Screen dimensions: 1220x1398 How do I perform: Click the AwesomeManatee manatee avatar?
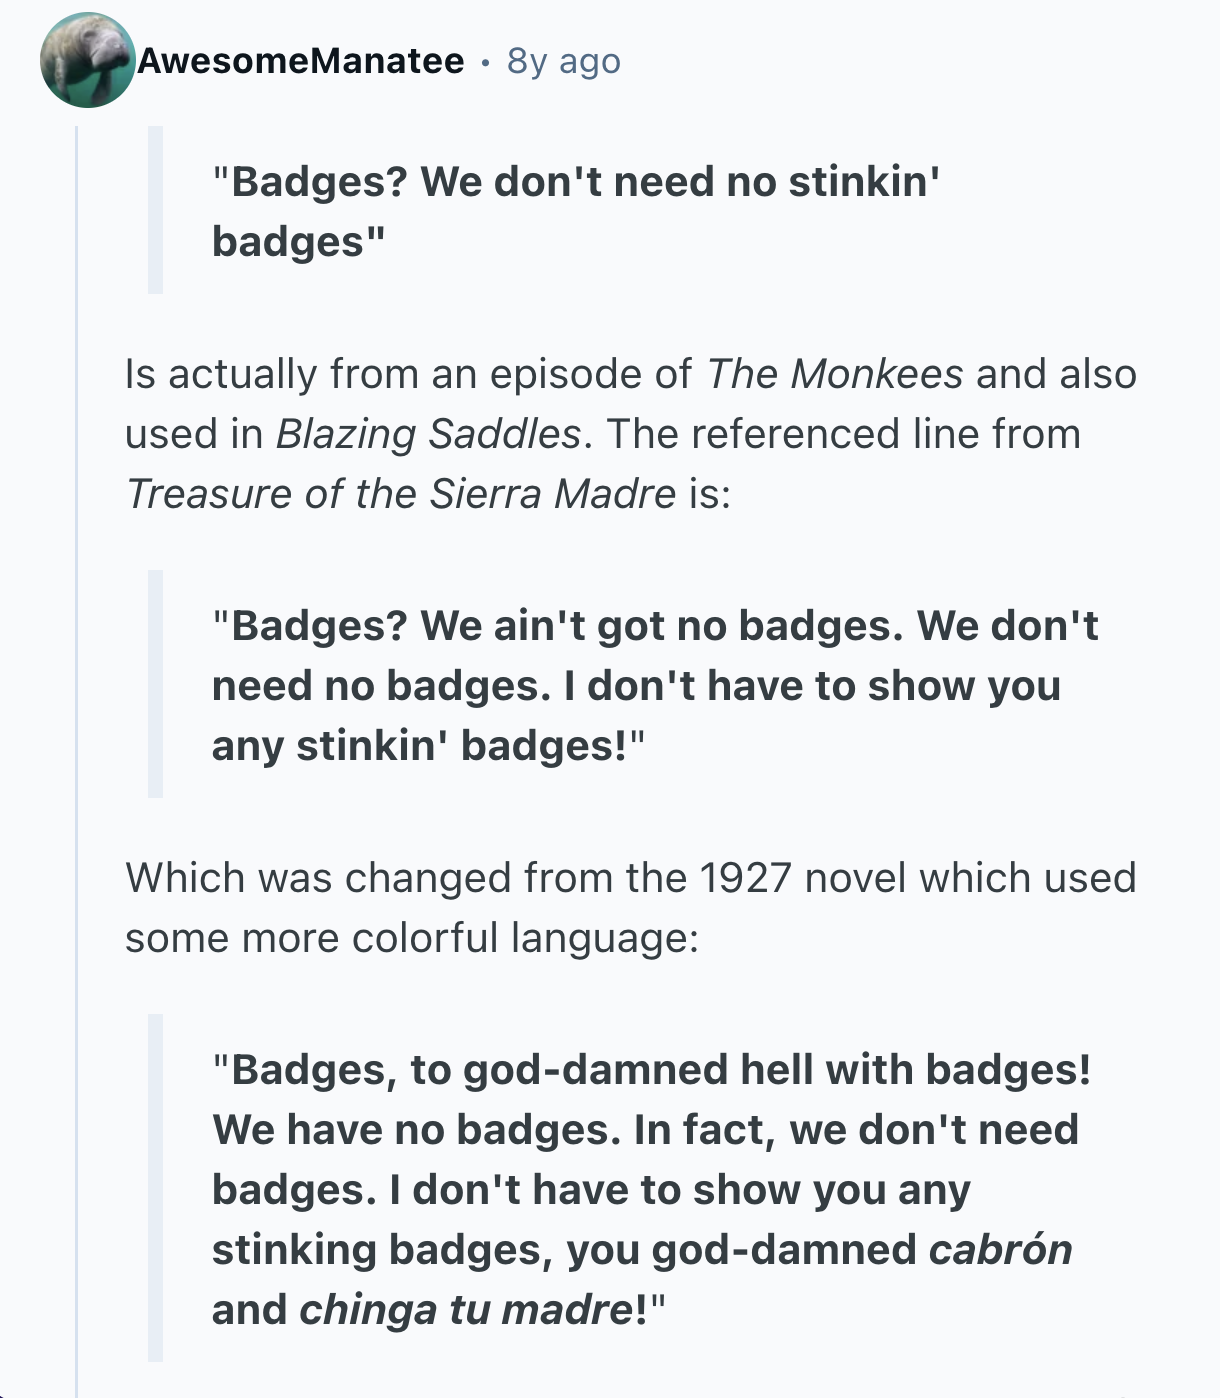(x=87, y=60)
